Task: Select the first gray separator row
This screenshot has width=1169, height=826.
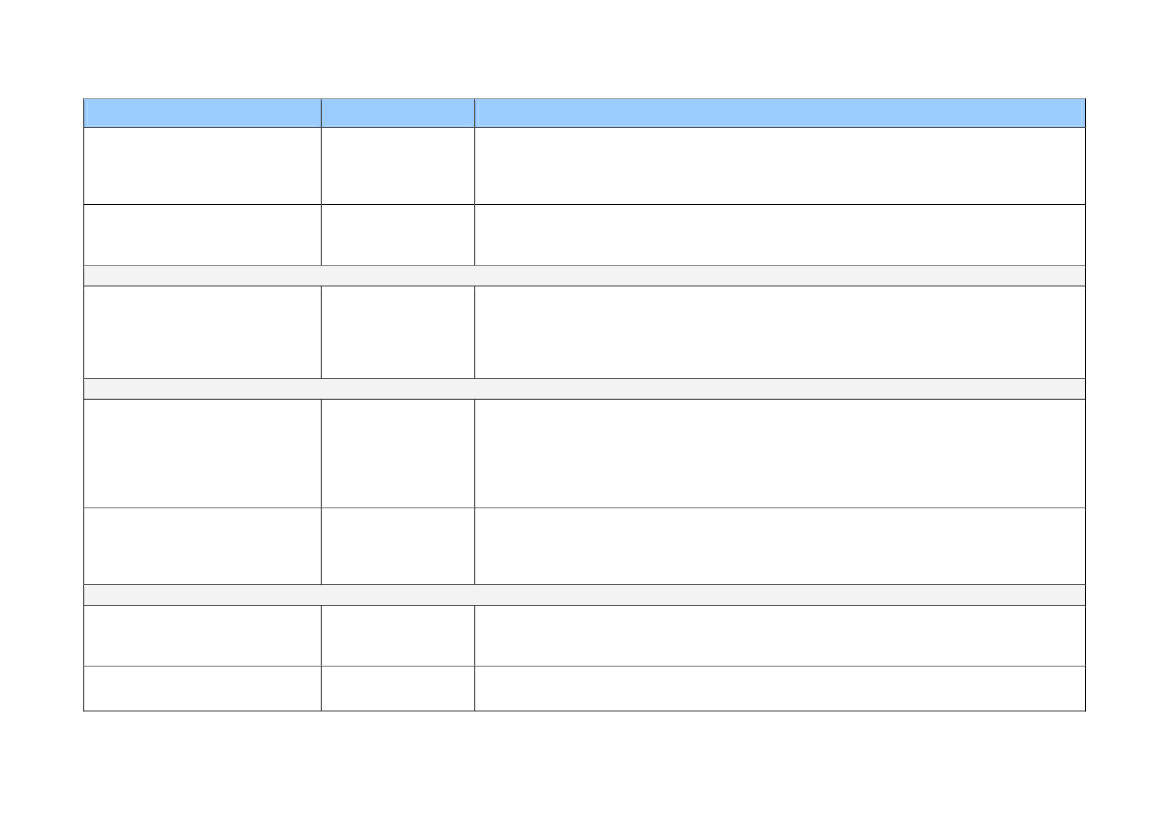Action: (584, 276)
